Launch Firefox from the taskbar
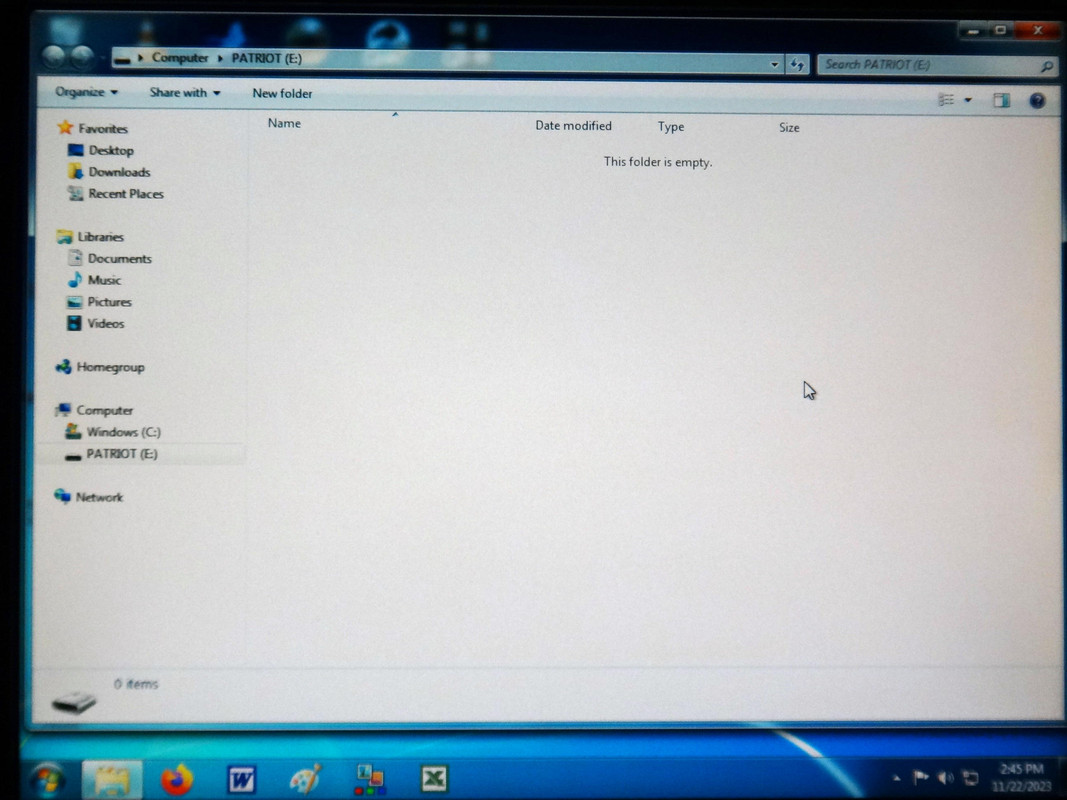 [177, 780]
